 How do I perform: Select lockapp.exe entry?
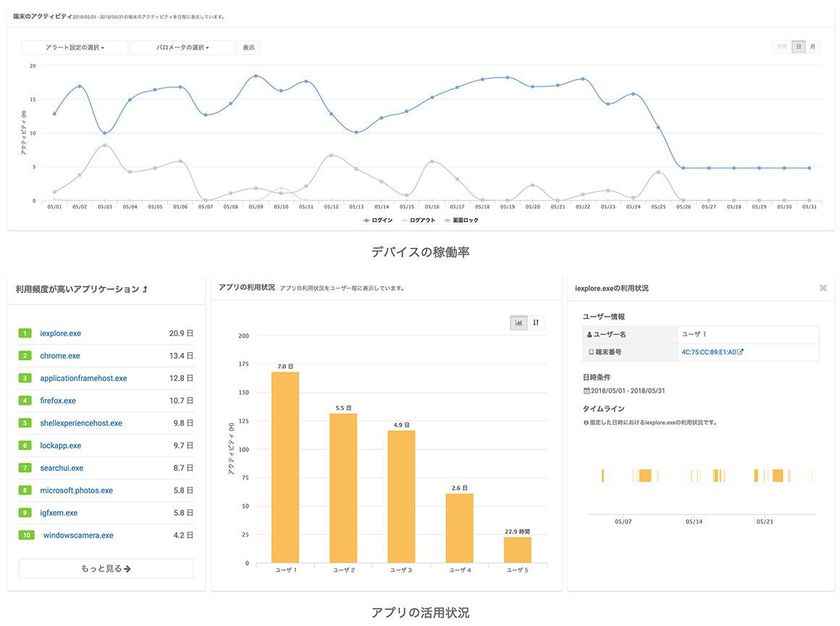tap(61, 446)
